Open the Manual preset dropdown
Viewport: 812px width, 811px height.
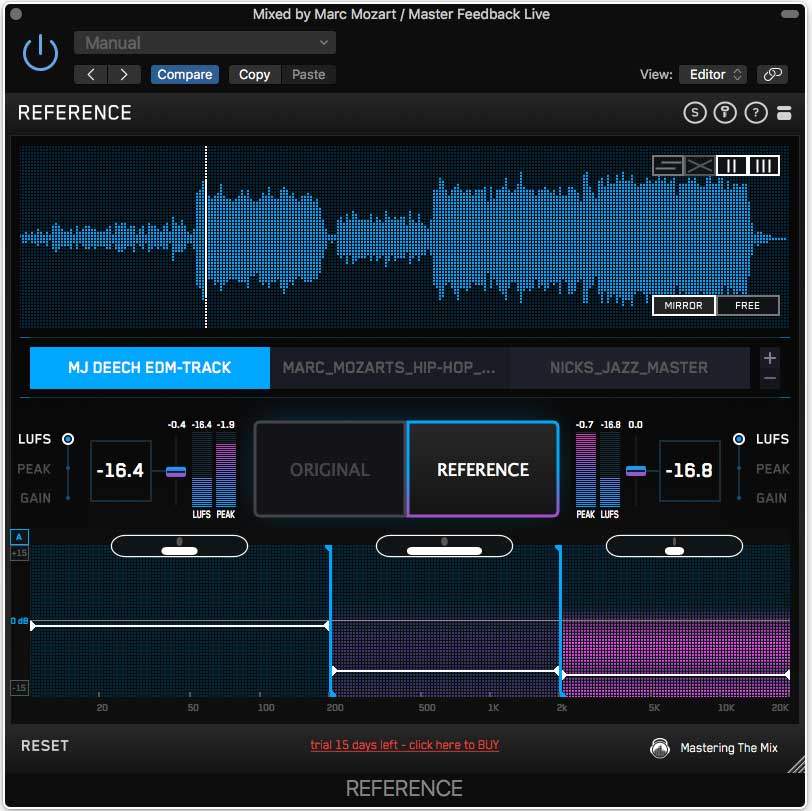(x=205, y=43)
